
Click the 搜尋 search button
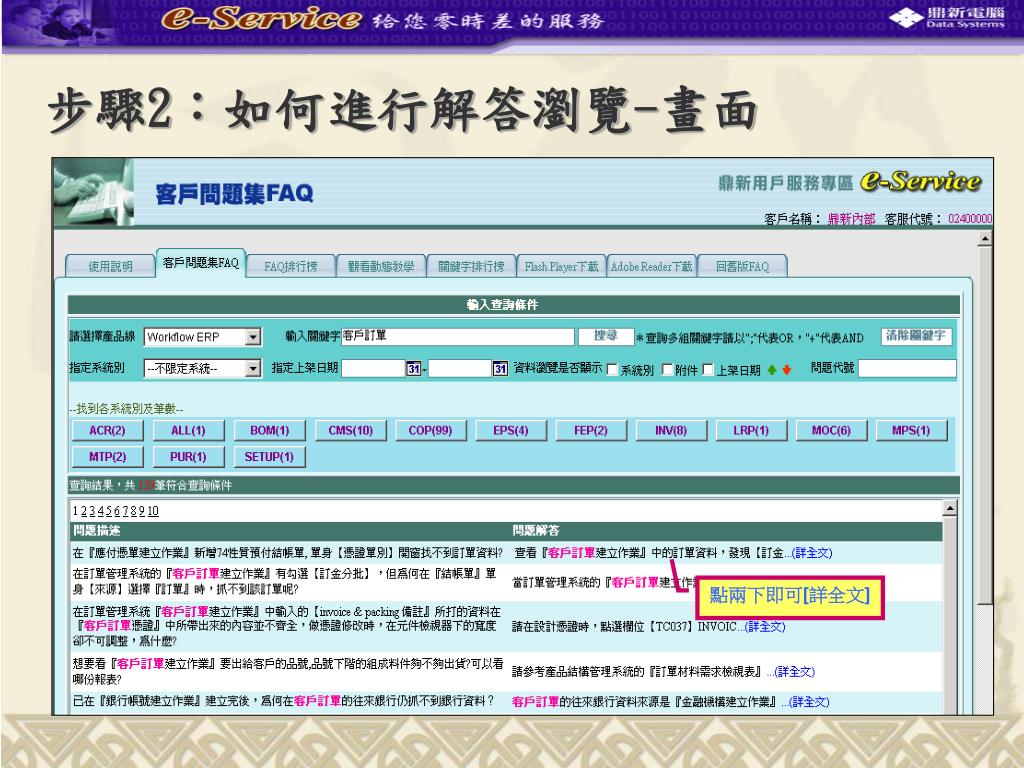click(x=605, y=336)
